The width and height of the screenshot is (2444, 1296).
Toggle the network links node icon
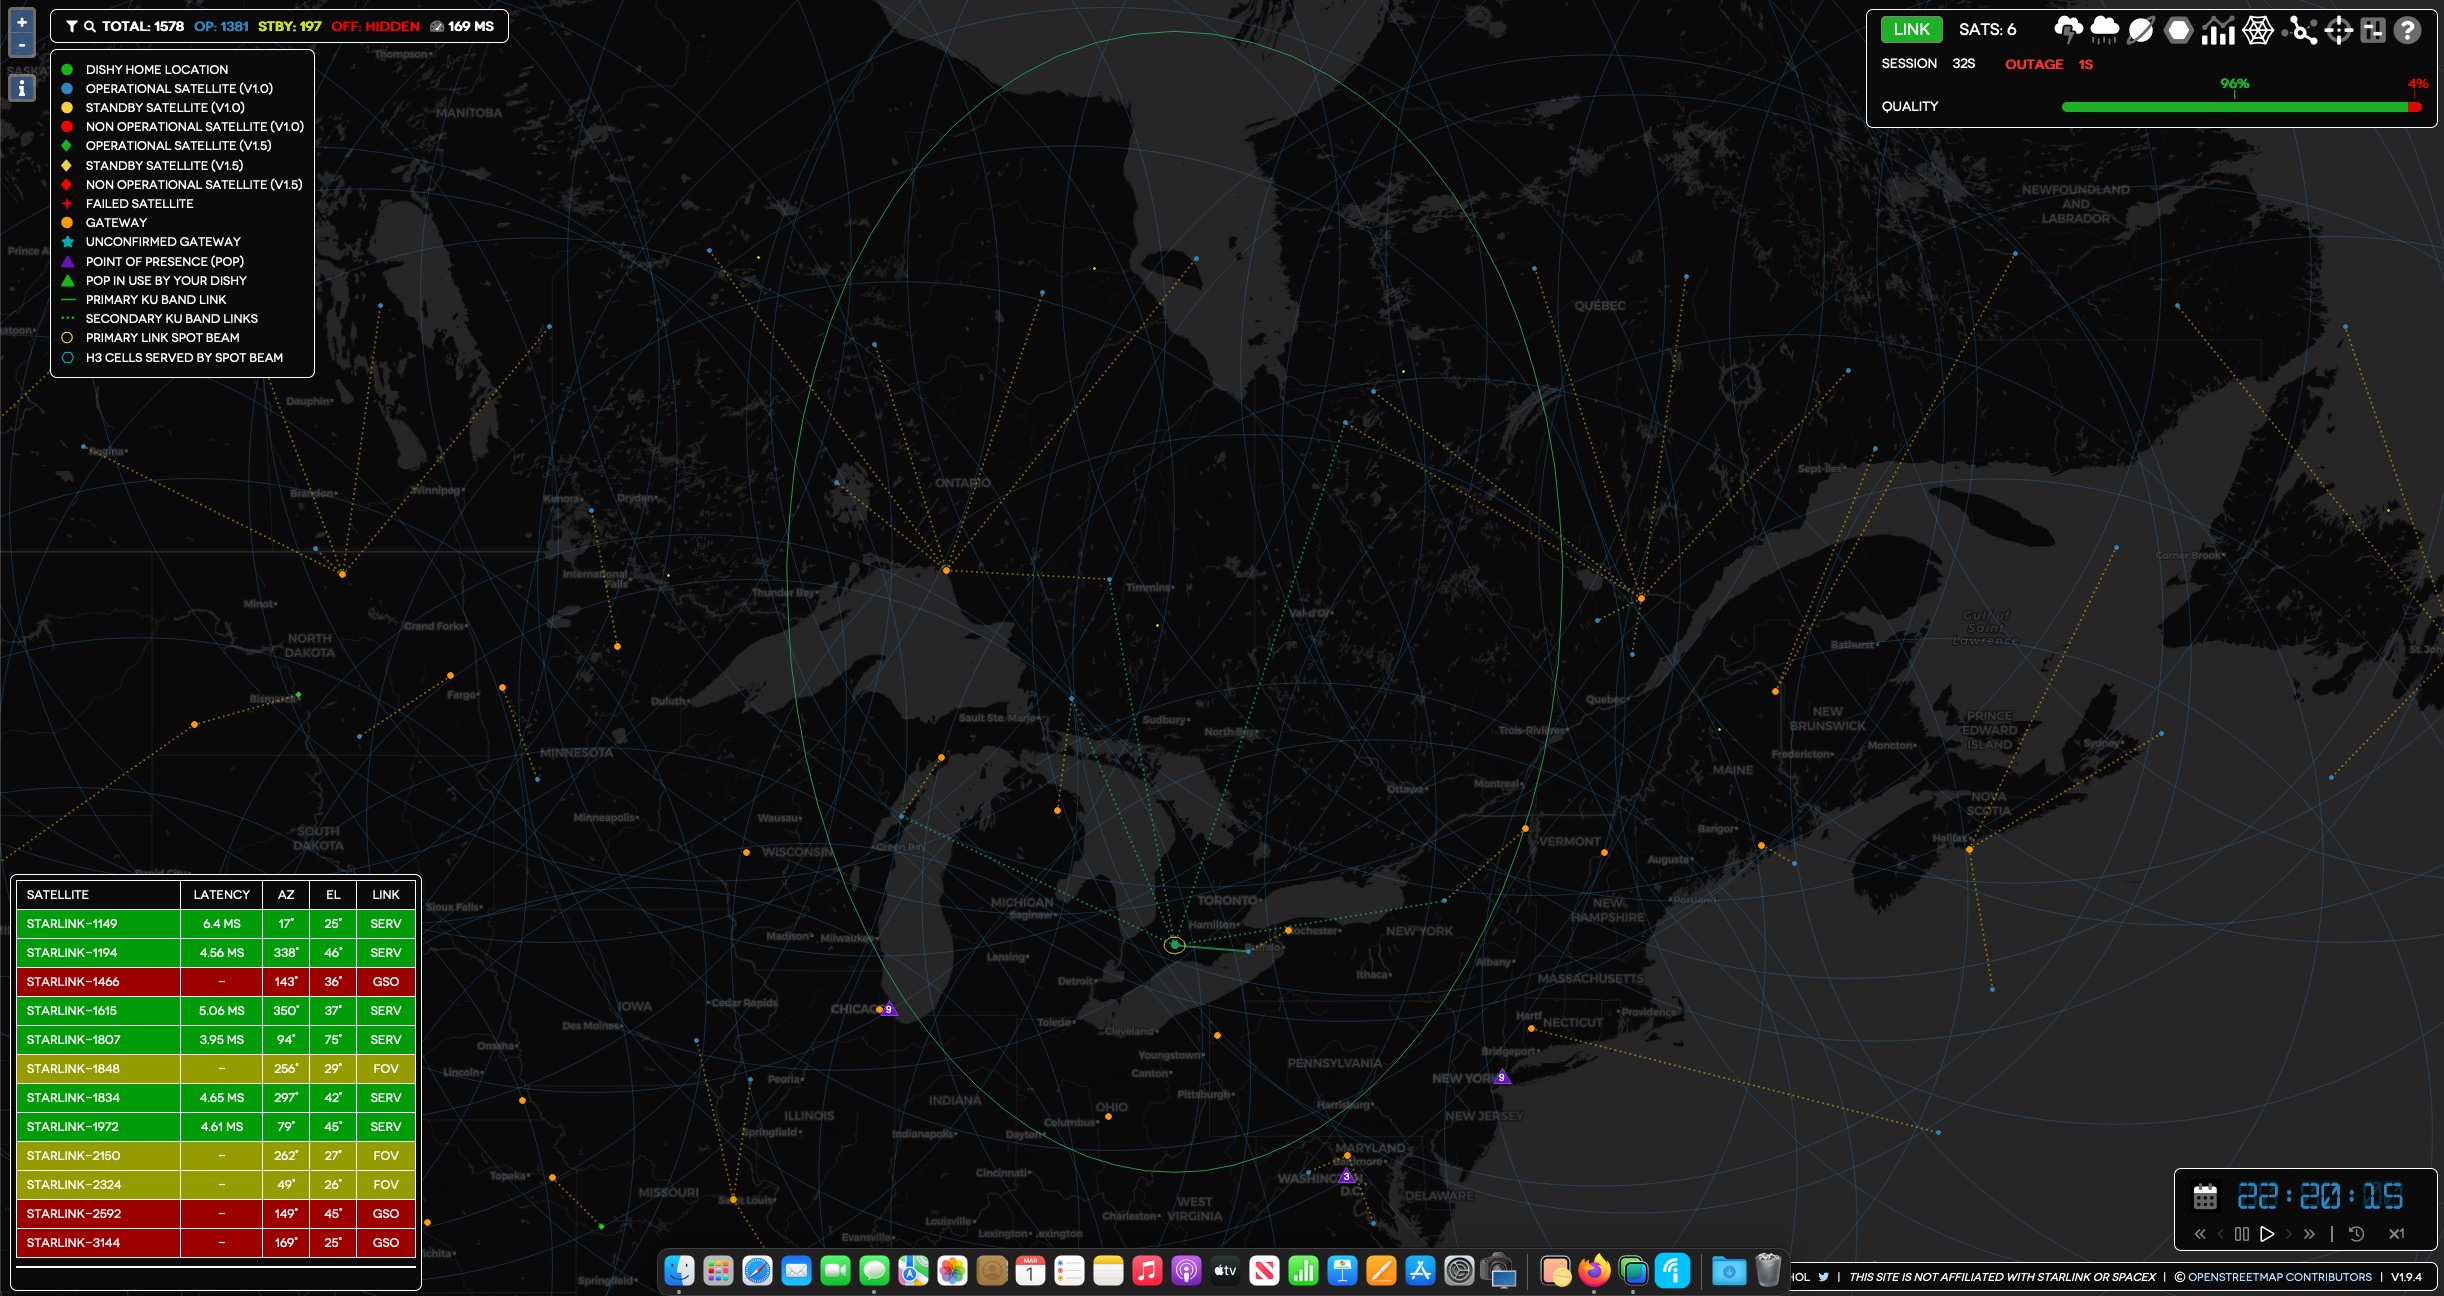(x=2301, y=30)
